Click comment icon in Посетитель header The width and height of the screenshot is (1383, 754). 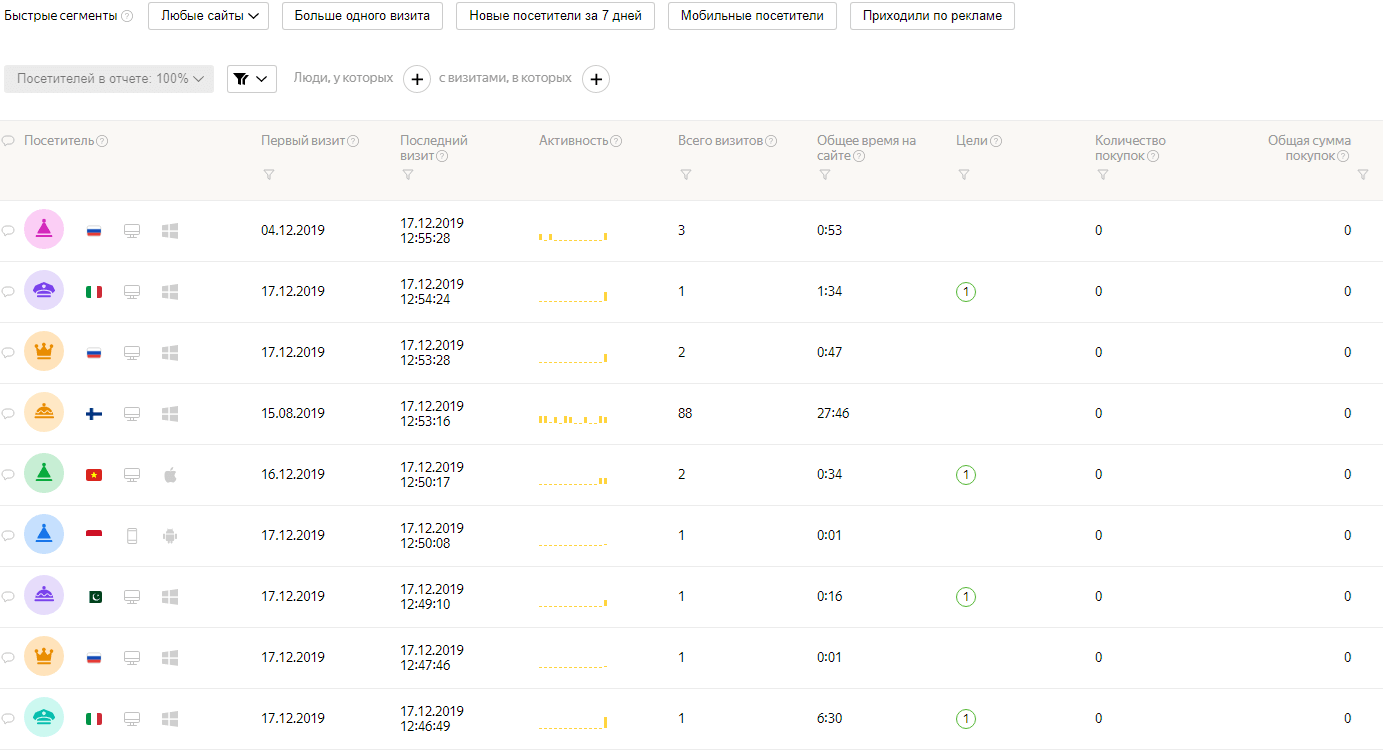8,141
